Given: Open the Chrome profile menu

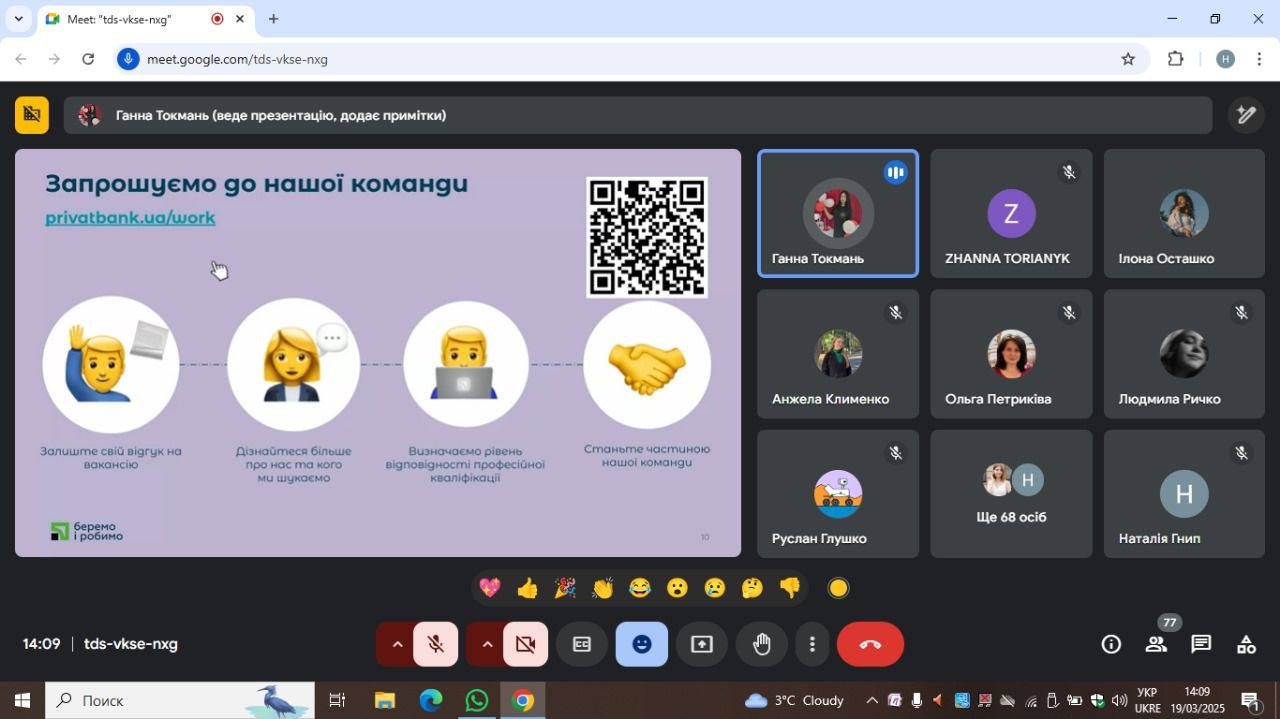Looking at the screenshot, I should pyautogui.click(x=1225, y=59).
